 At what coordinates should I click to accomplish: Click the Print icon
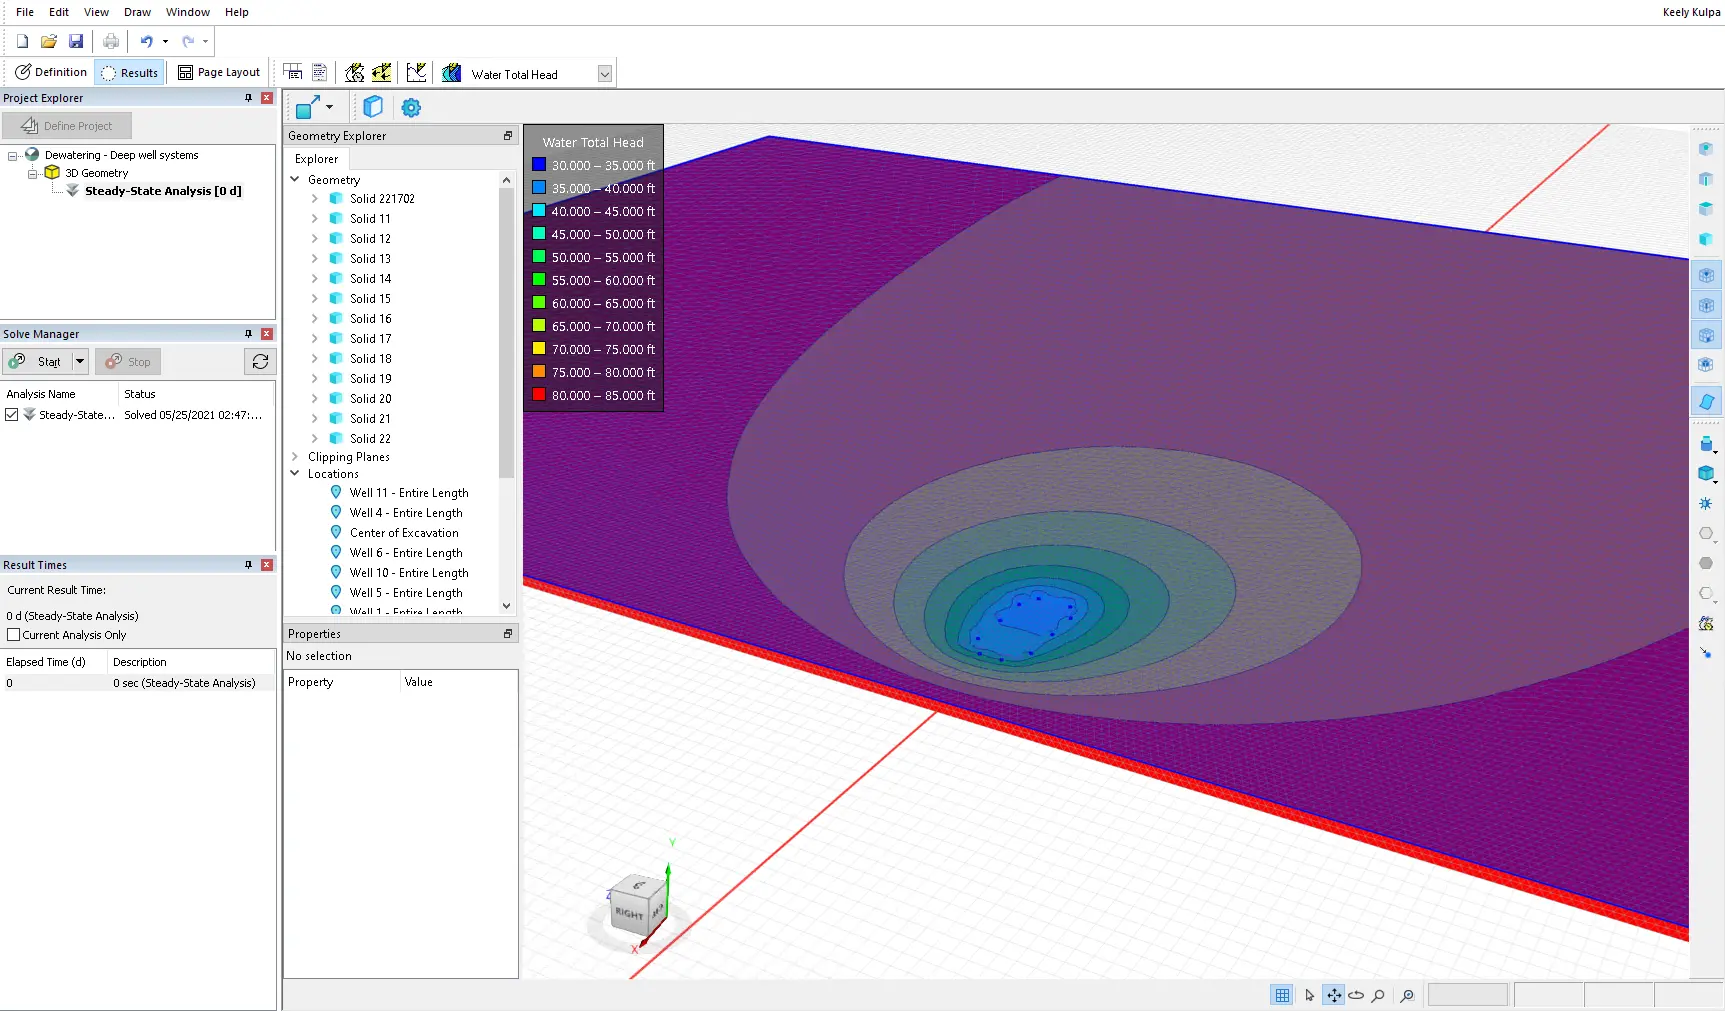111,41
